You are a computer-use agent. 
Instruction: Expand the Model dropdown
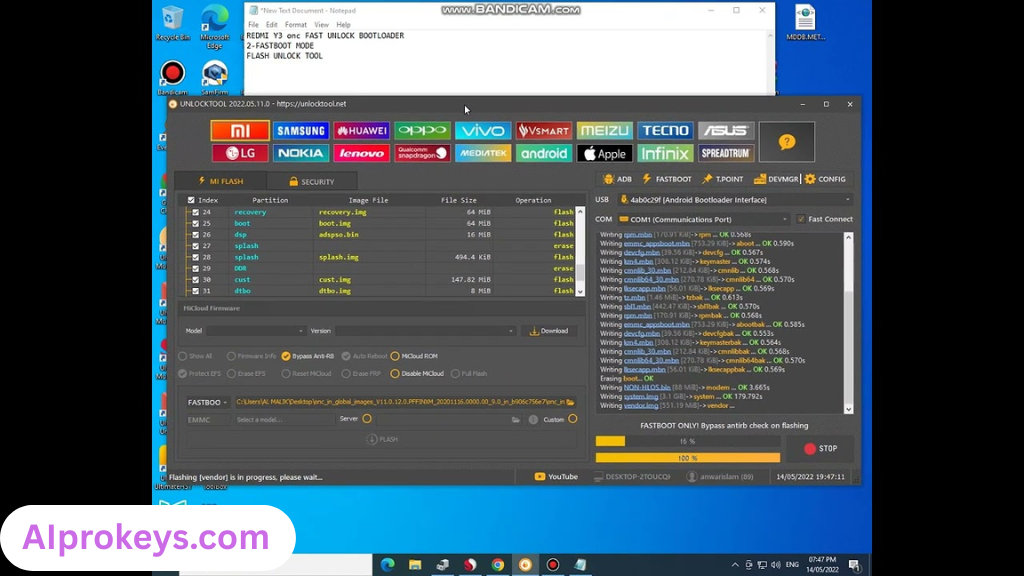[x=255, y=331]
